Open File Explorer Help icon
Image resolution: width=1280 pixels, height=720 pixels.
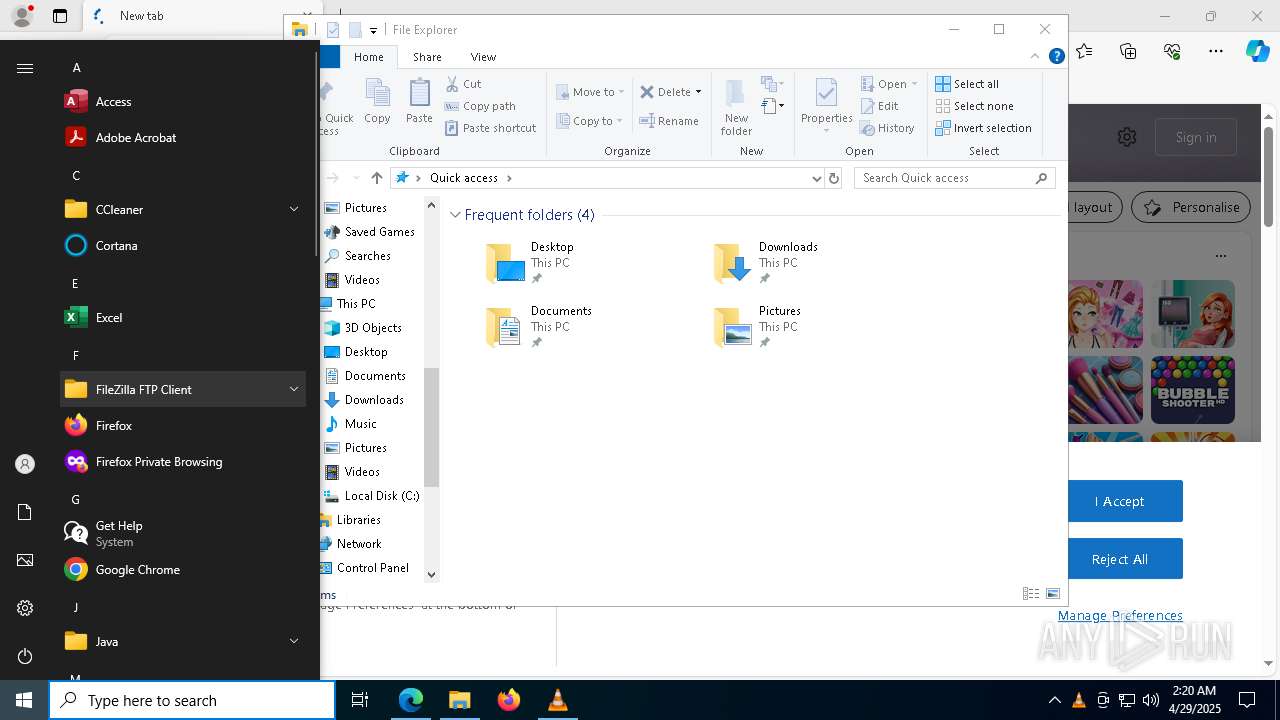pyautogui.click(x=1056, y=57)
